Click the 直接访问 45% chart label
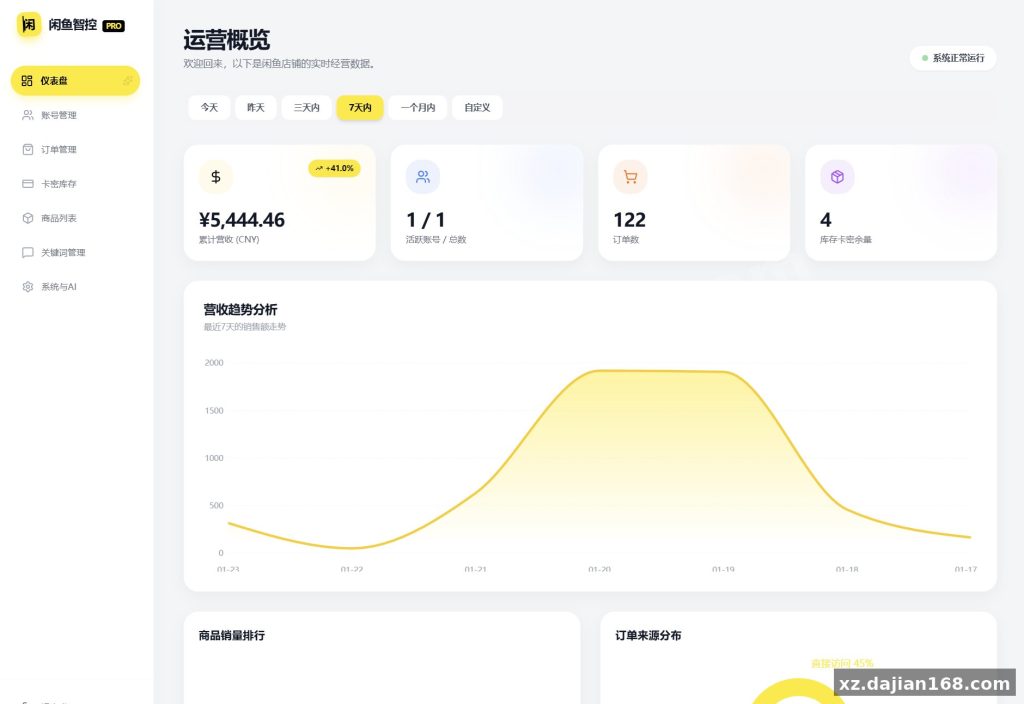The width and height of the screenshot is (1024, 704). [x=842, y=664]
